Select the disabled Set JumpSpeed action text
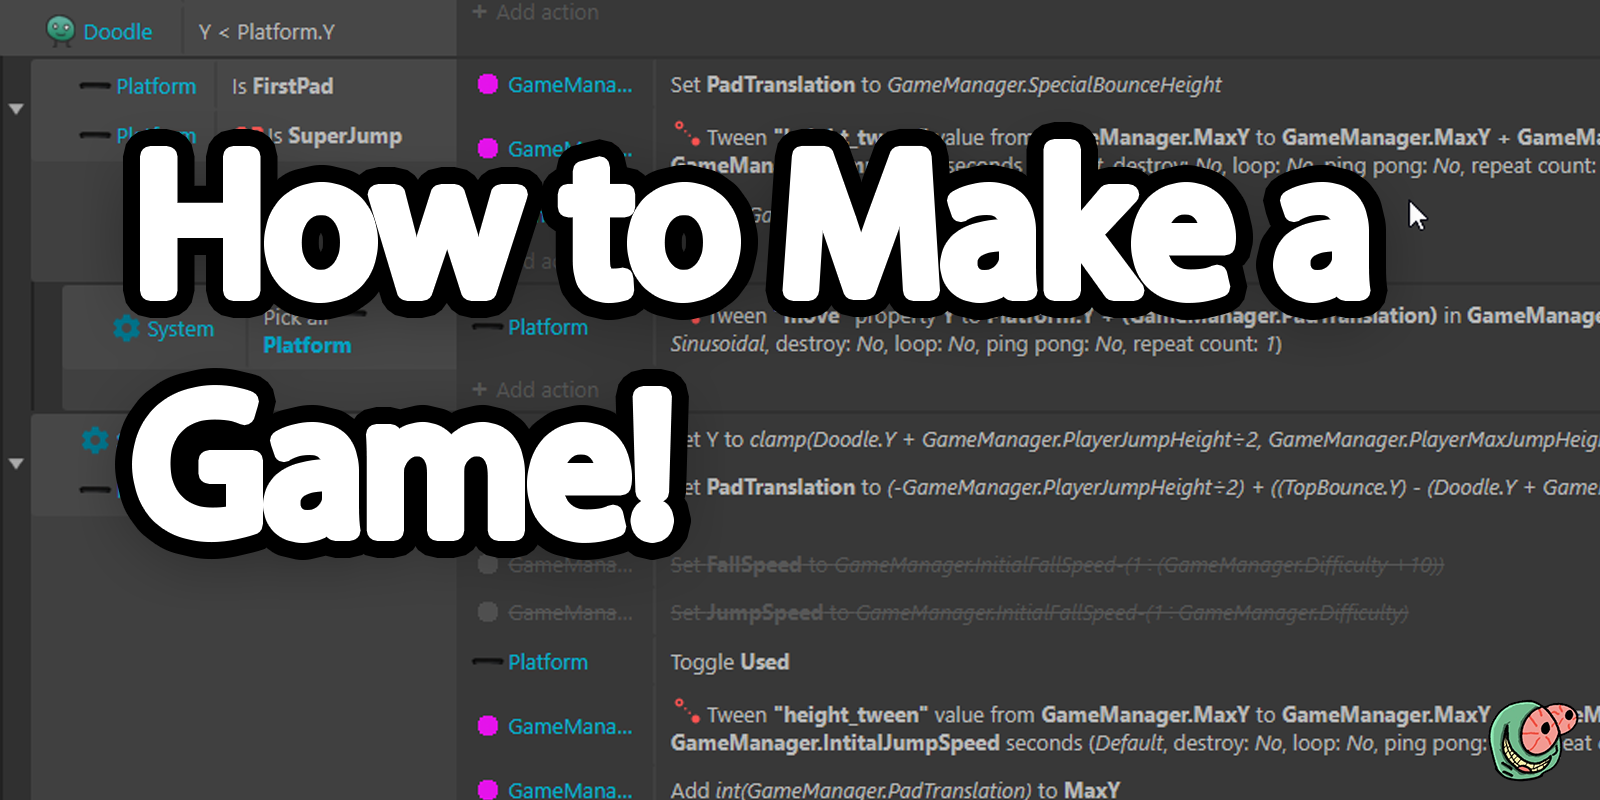Image resolution: width=1600 pixels, height=800 pixels. point(1038,613)
